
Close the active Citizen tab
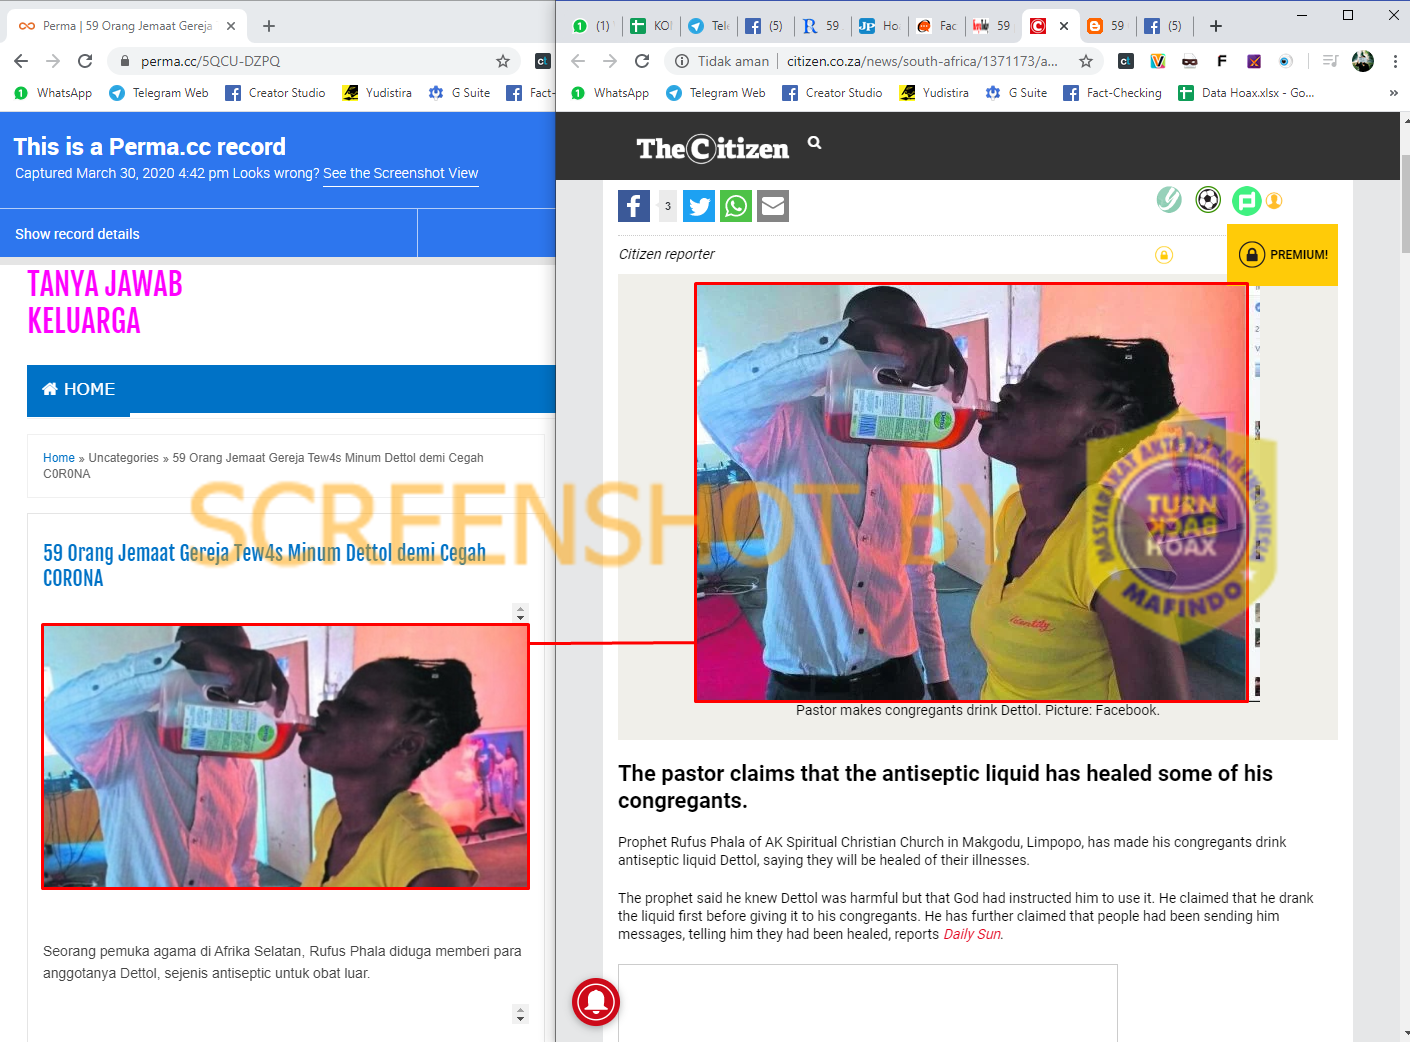pyautogui.click(x=1064, y=26)
